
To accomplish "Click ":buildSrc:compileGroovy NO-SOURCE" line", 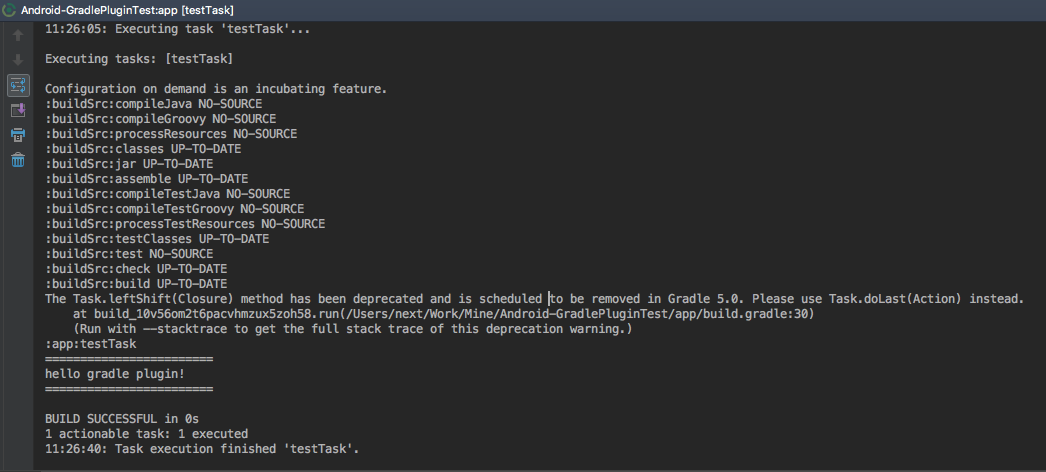I will [x=160, y=119].
